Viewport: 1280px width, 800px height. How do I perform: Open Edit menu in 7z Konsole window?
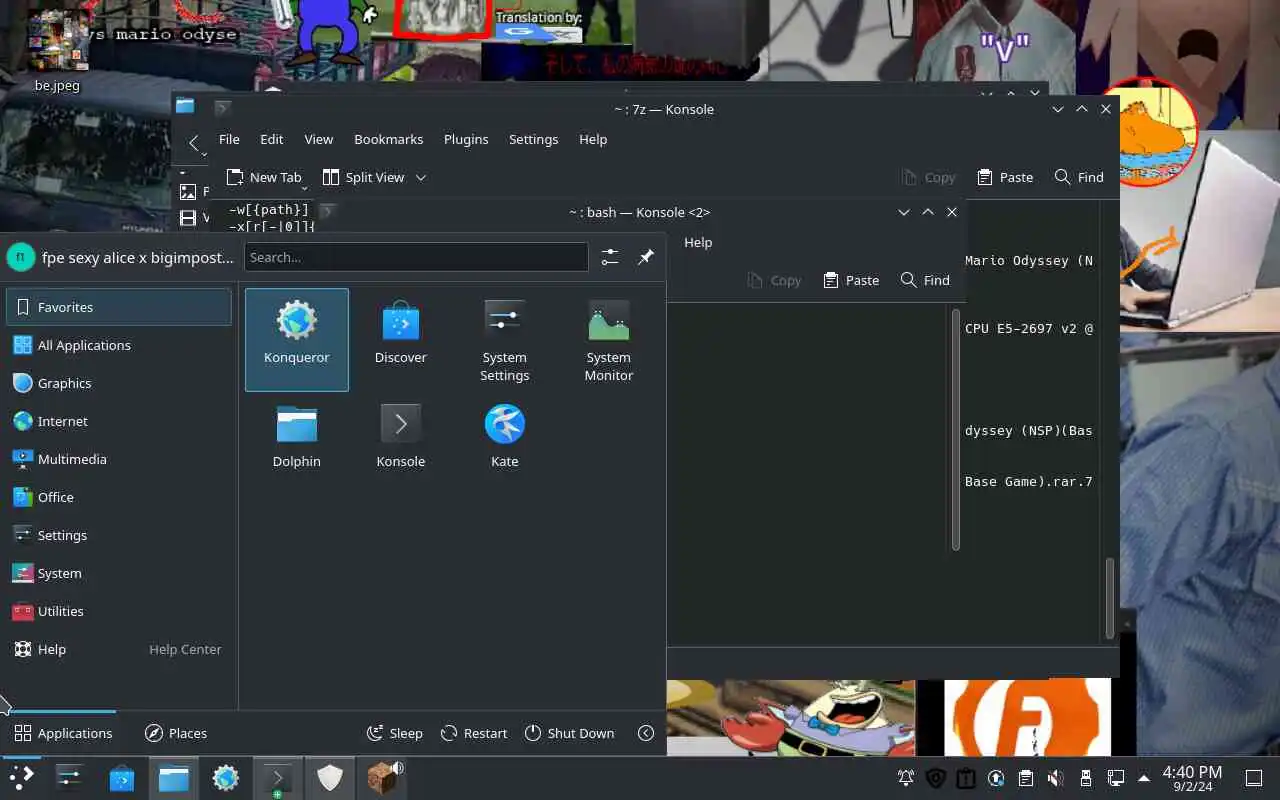click(271, 139)
